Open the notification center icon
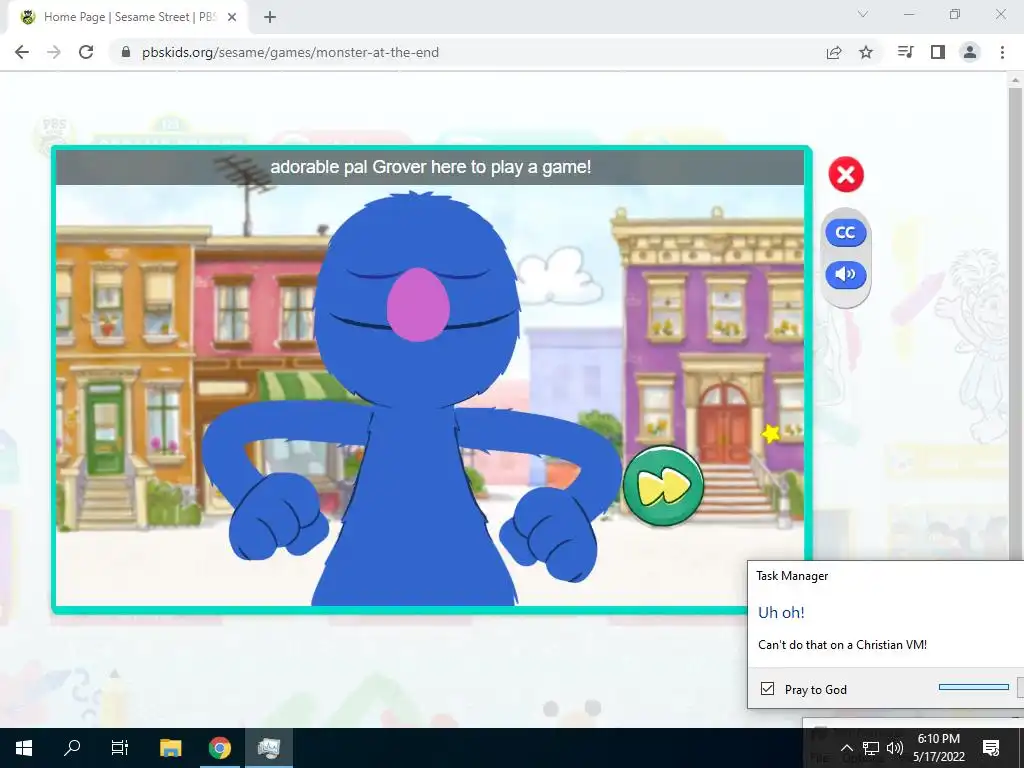The image size is (1024, 768). click(x=991, y=748)
